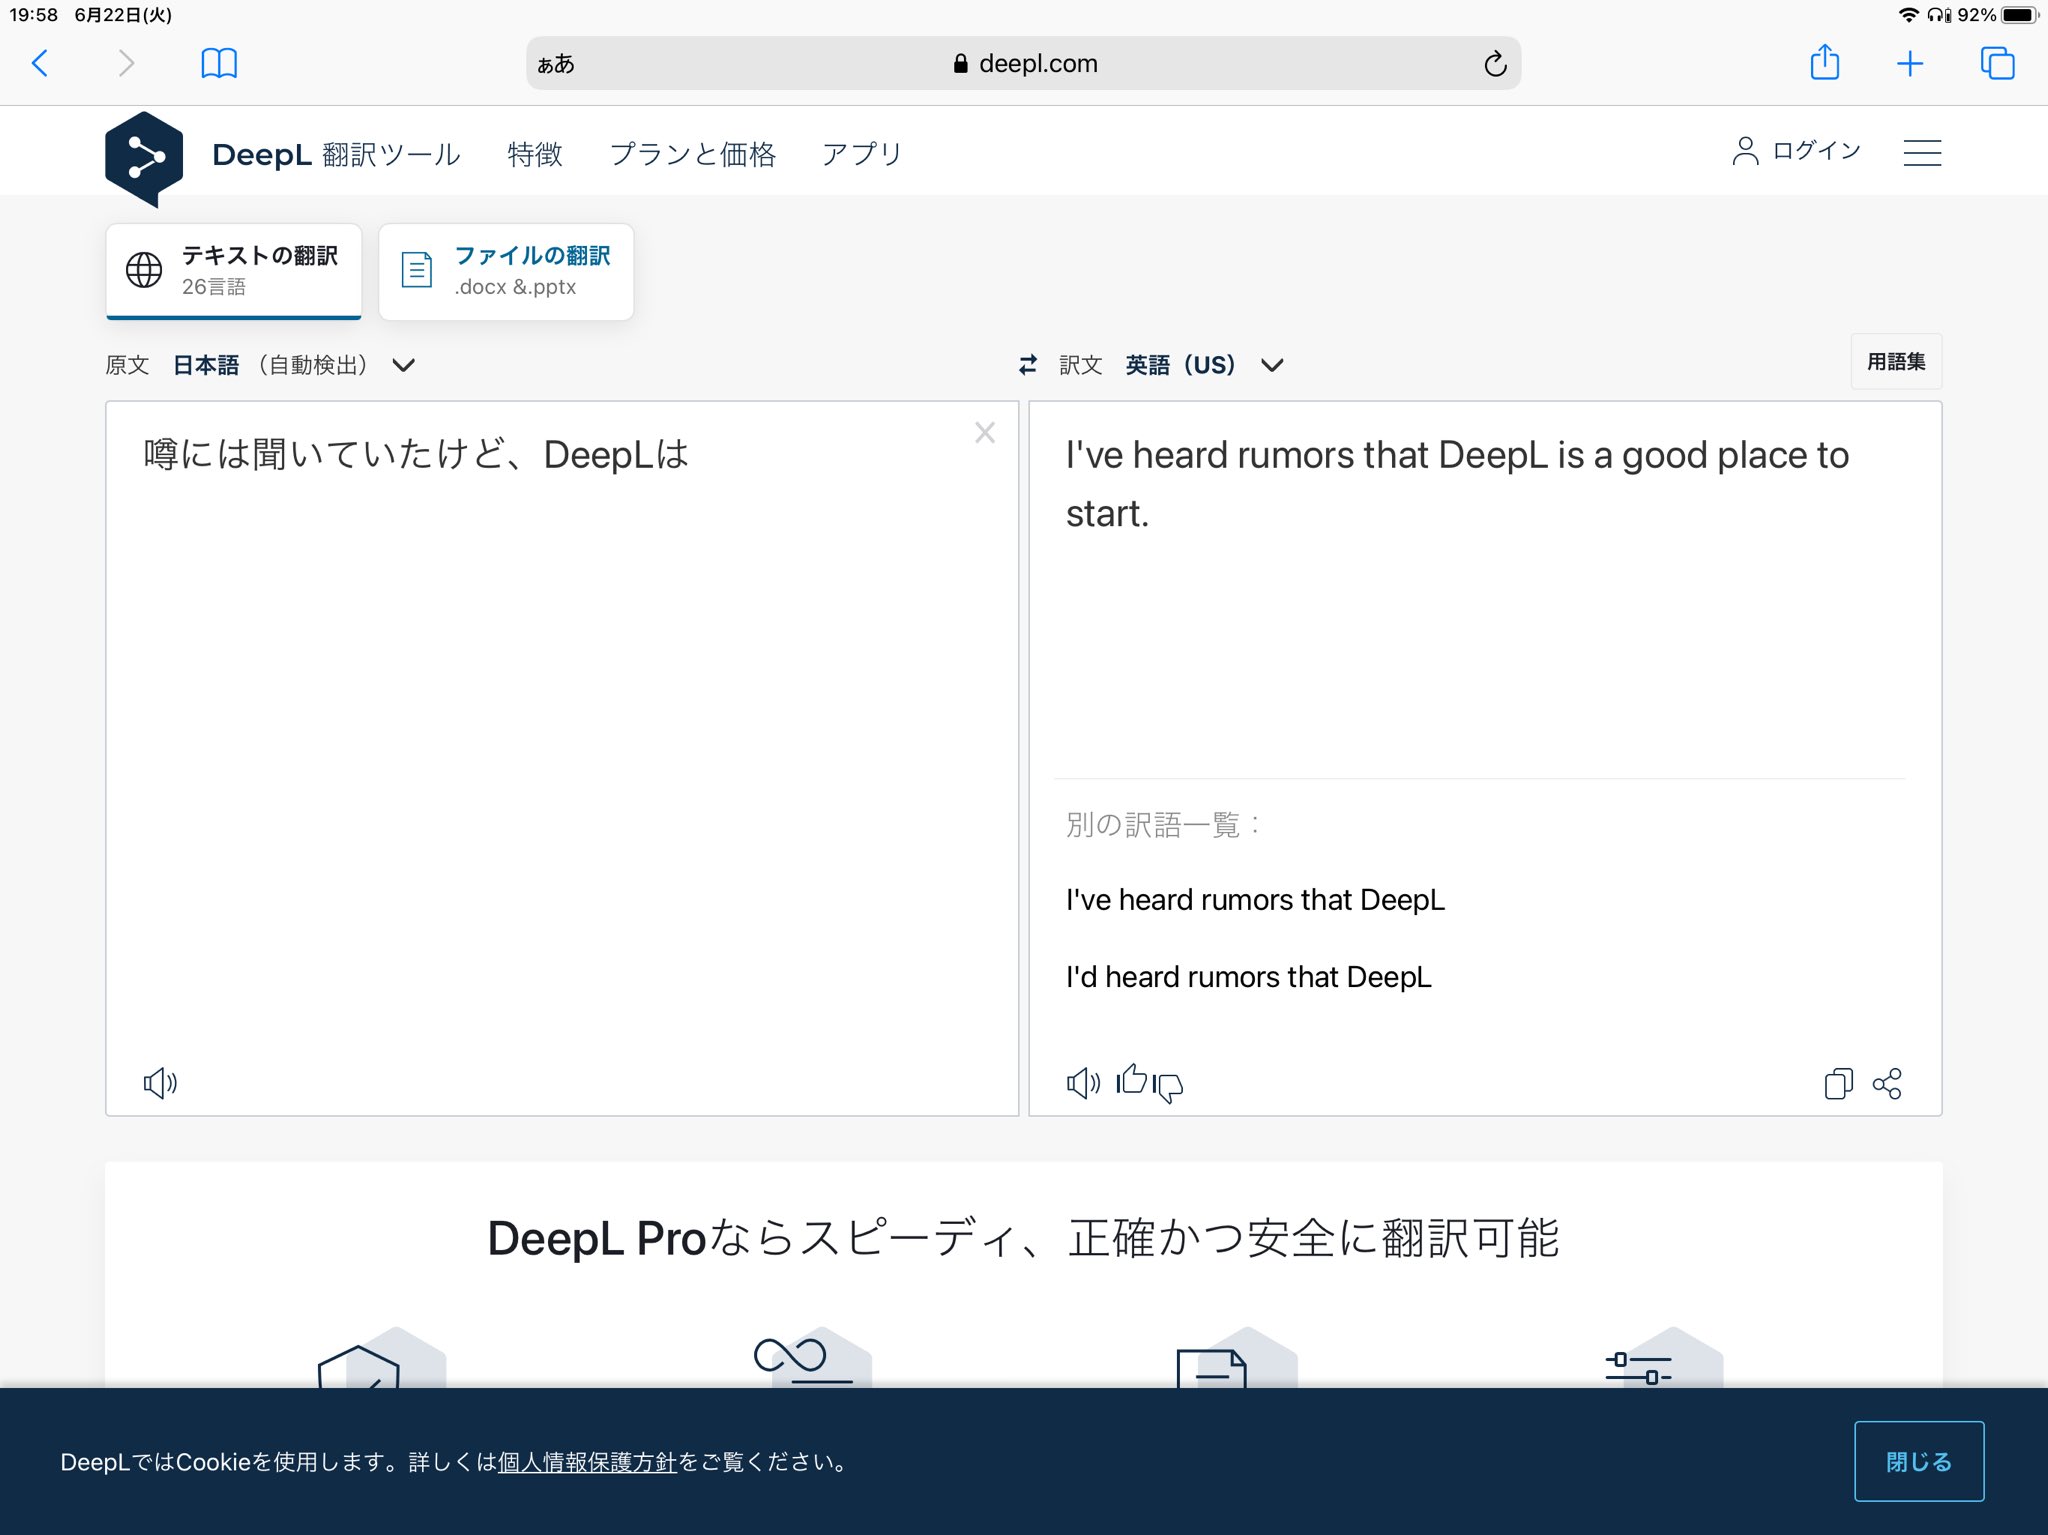Dismiss the cookie notice with 閉じる
The image size is (2048, 1535).
coord(1917,1460)
